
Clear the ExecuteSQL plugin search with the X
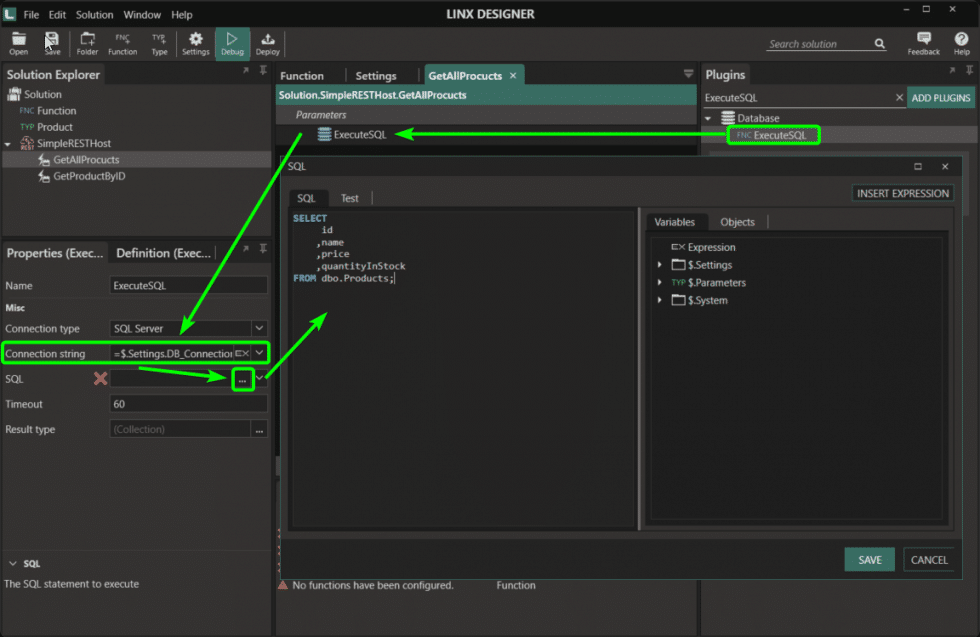[900, 97]
